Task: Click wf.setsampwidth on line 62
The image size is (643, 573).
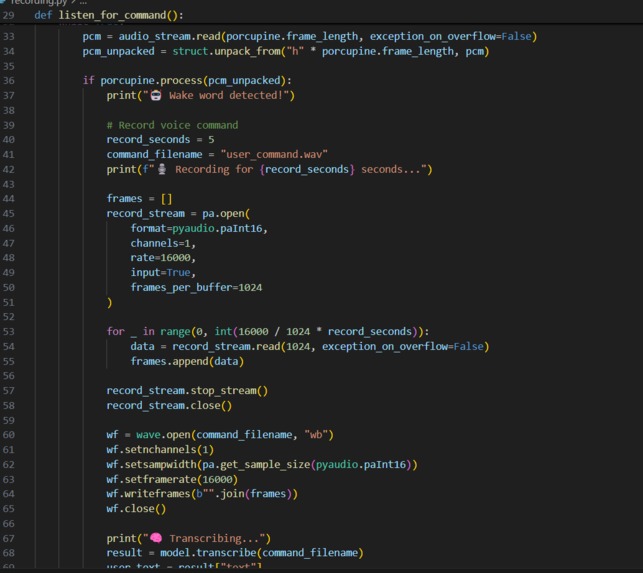Action: pyautogui.click(x=151, y=465)
